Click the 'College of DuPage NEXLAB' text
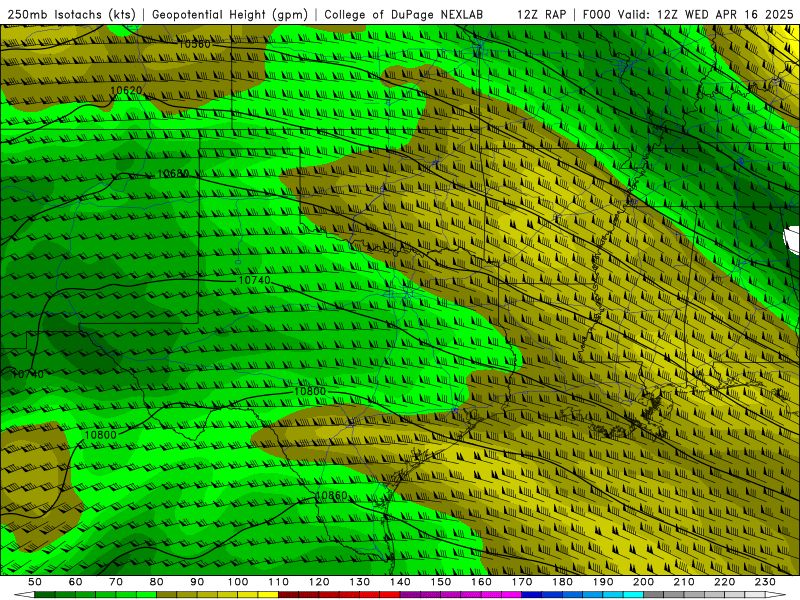This screenshot has height=600, width=800. coord(403,15)
